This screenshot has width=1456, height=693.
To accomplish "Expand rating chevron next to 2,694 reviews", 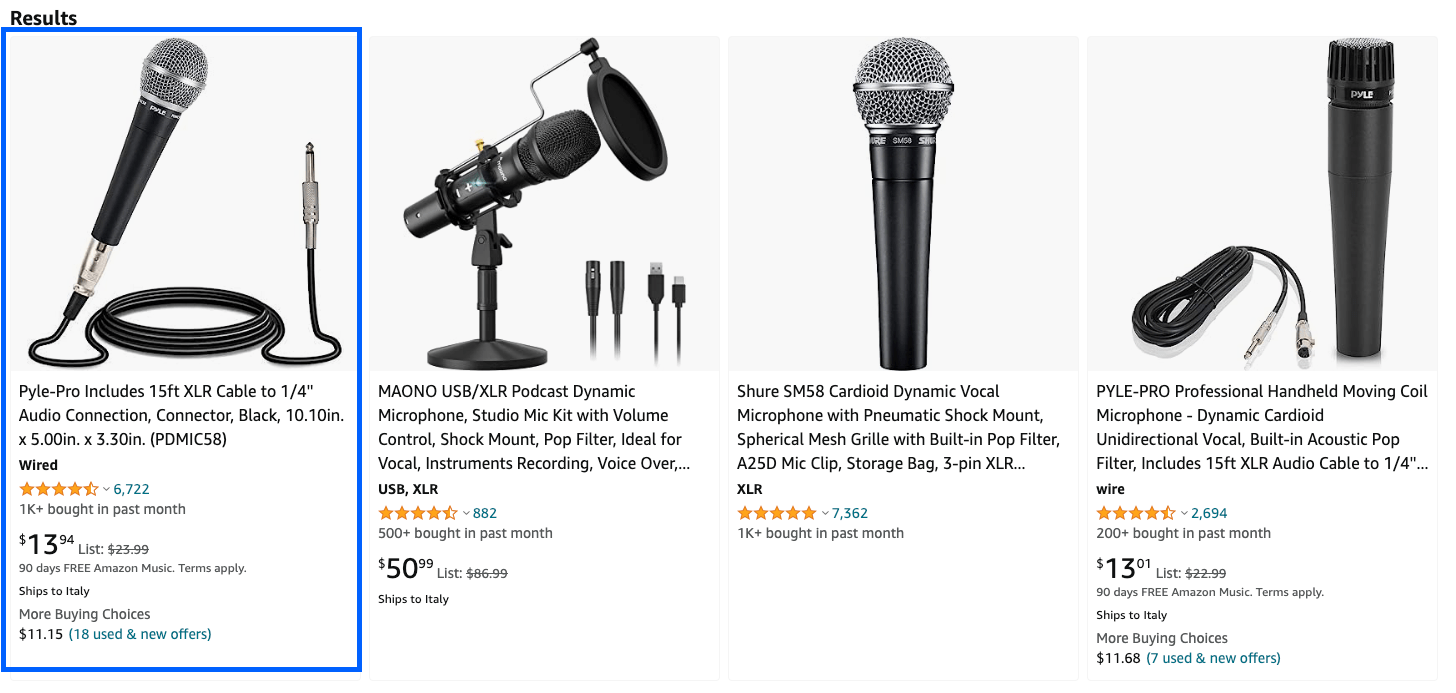I will 1184,514.
